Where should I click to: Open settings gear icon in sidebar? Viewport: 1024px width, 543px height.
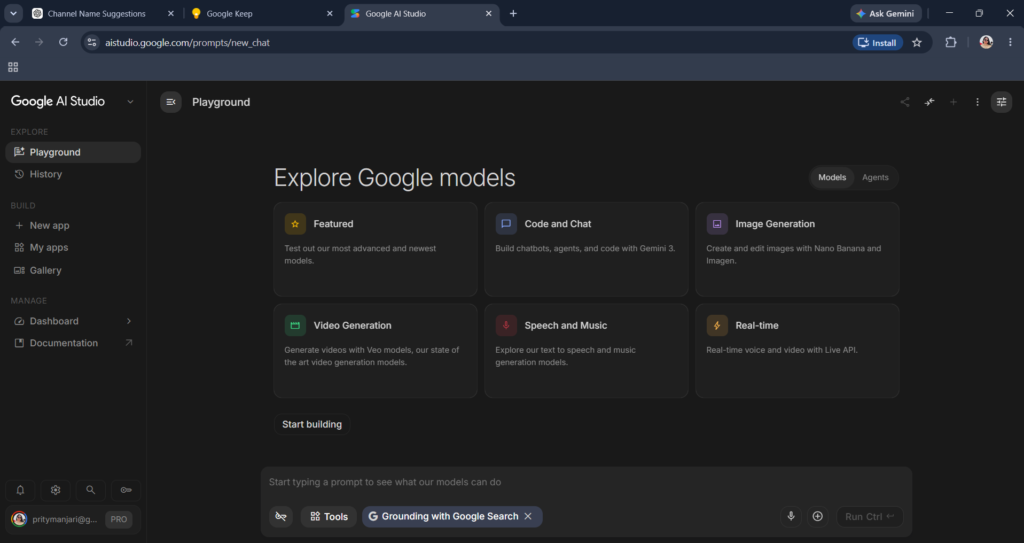(56, 490)
